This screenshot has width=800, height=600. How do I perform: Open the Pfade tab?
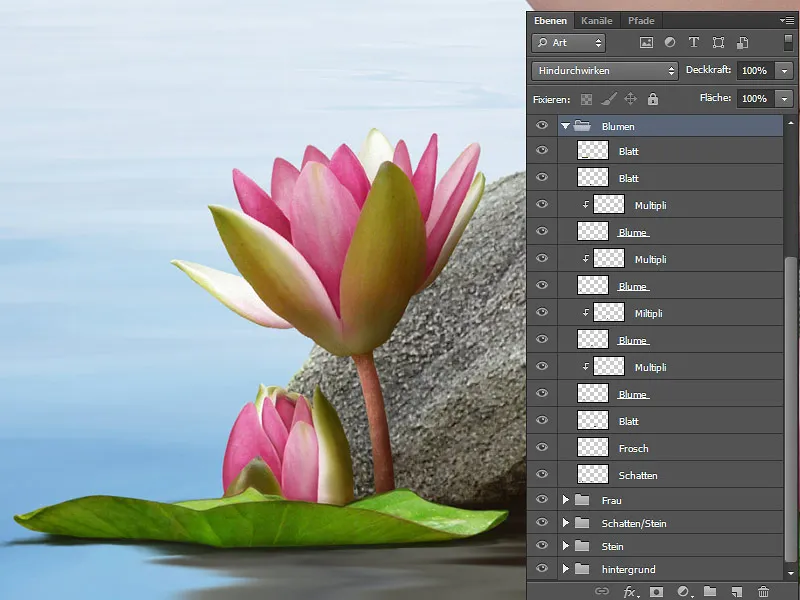pyautogui.click(x=641, y=21)
